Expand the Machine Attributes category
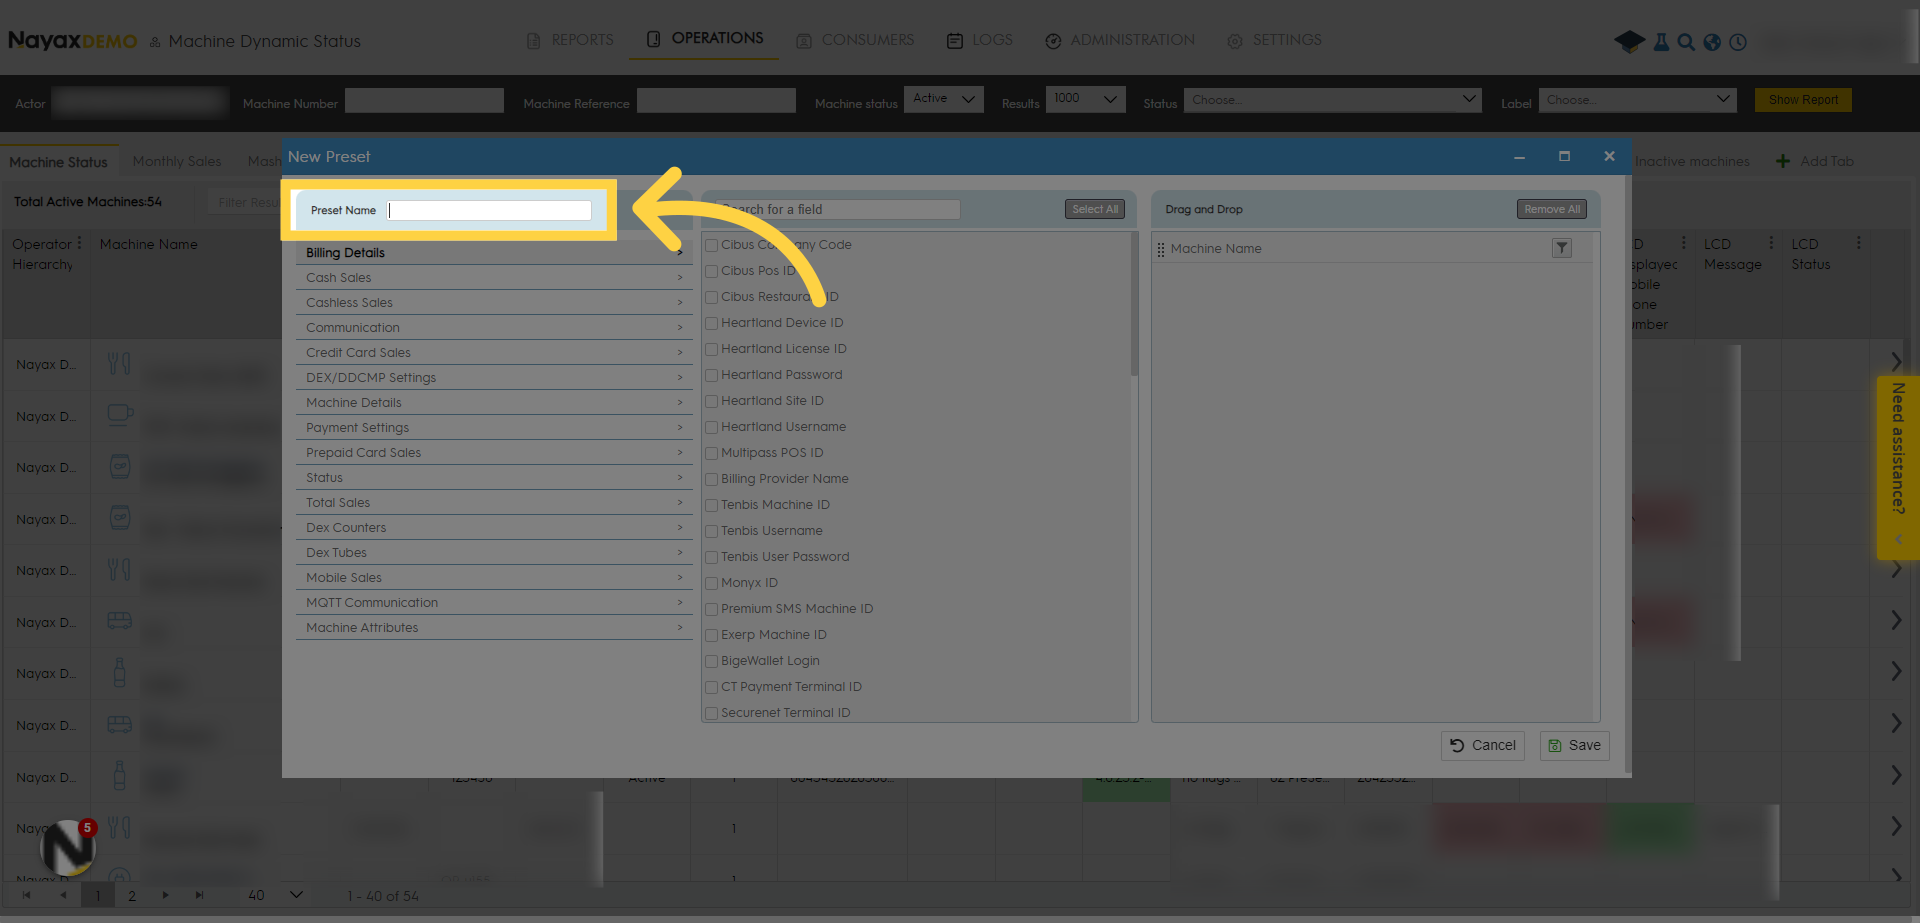Viewport: 1920px width, 923px height. [x=494, y=627]
